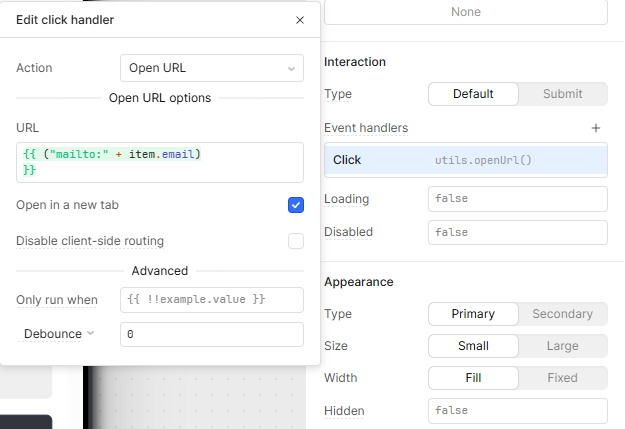Uncheck Open in a new tab
The image size is (625, 429).
[295, 205]
